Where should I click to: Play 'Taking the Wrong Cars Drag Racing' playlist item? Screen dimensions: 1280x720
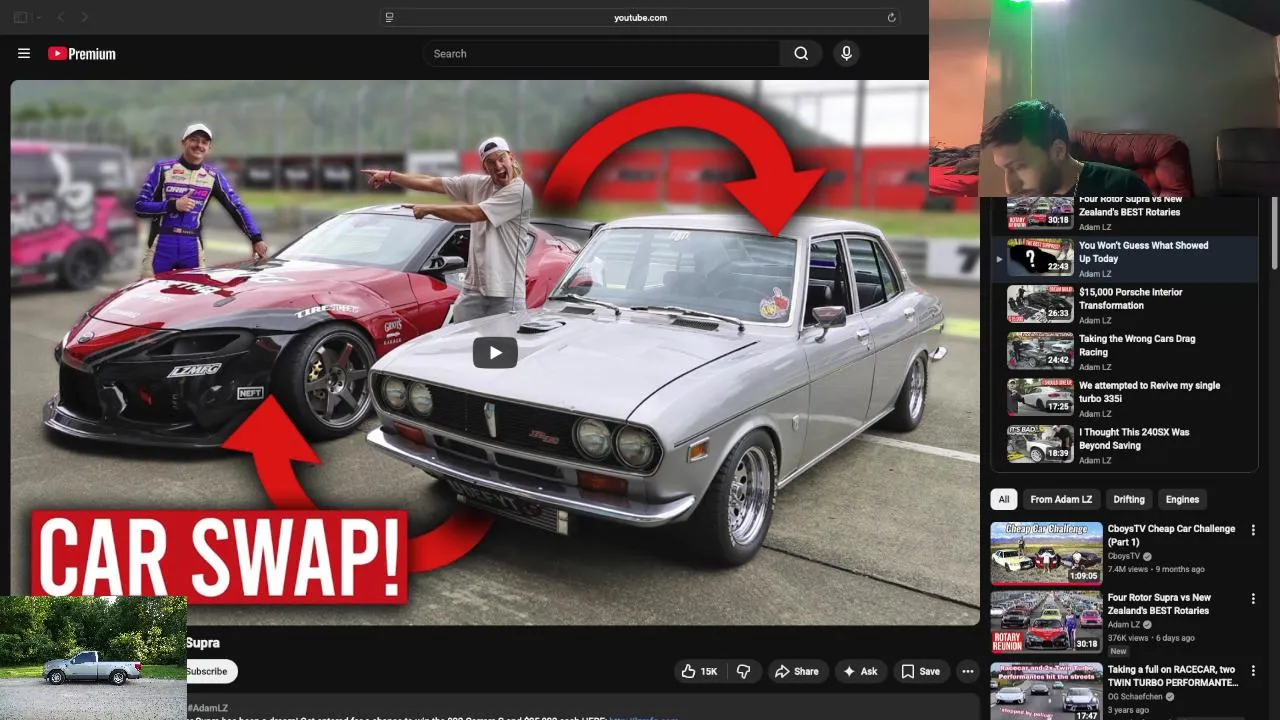point(1124,352)
